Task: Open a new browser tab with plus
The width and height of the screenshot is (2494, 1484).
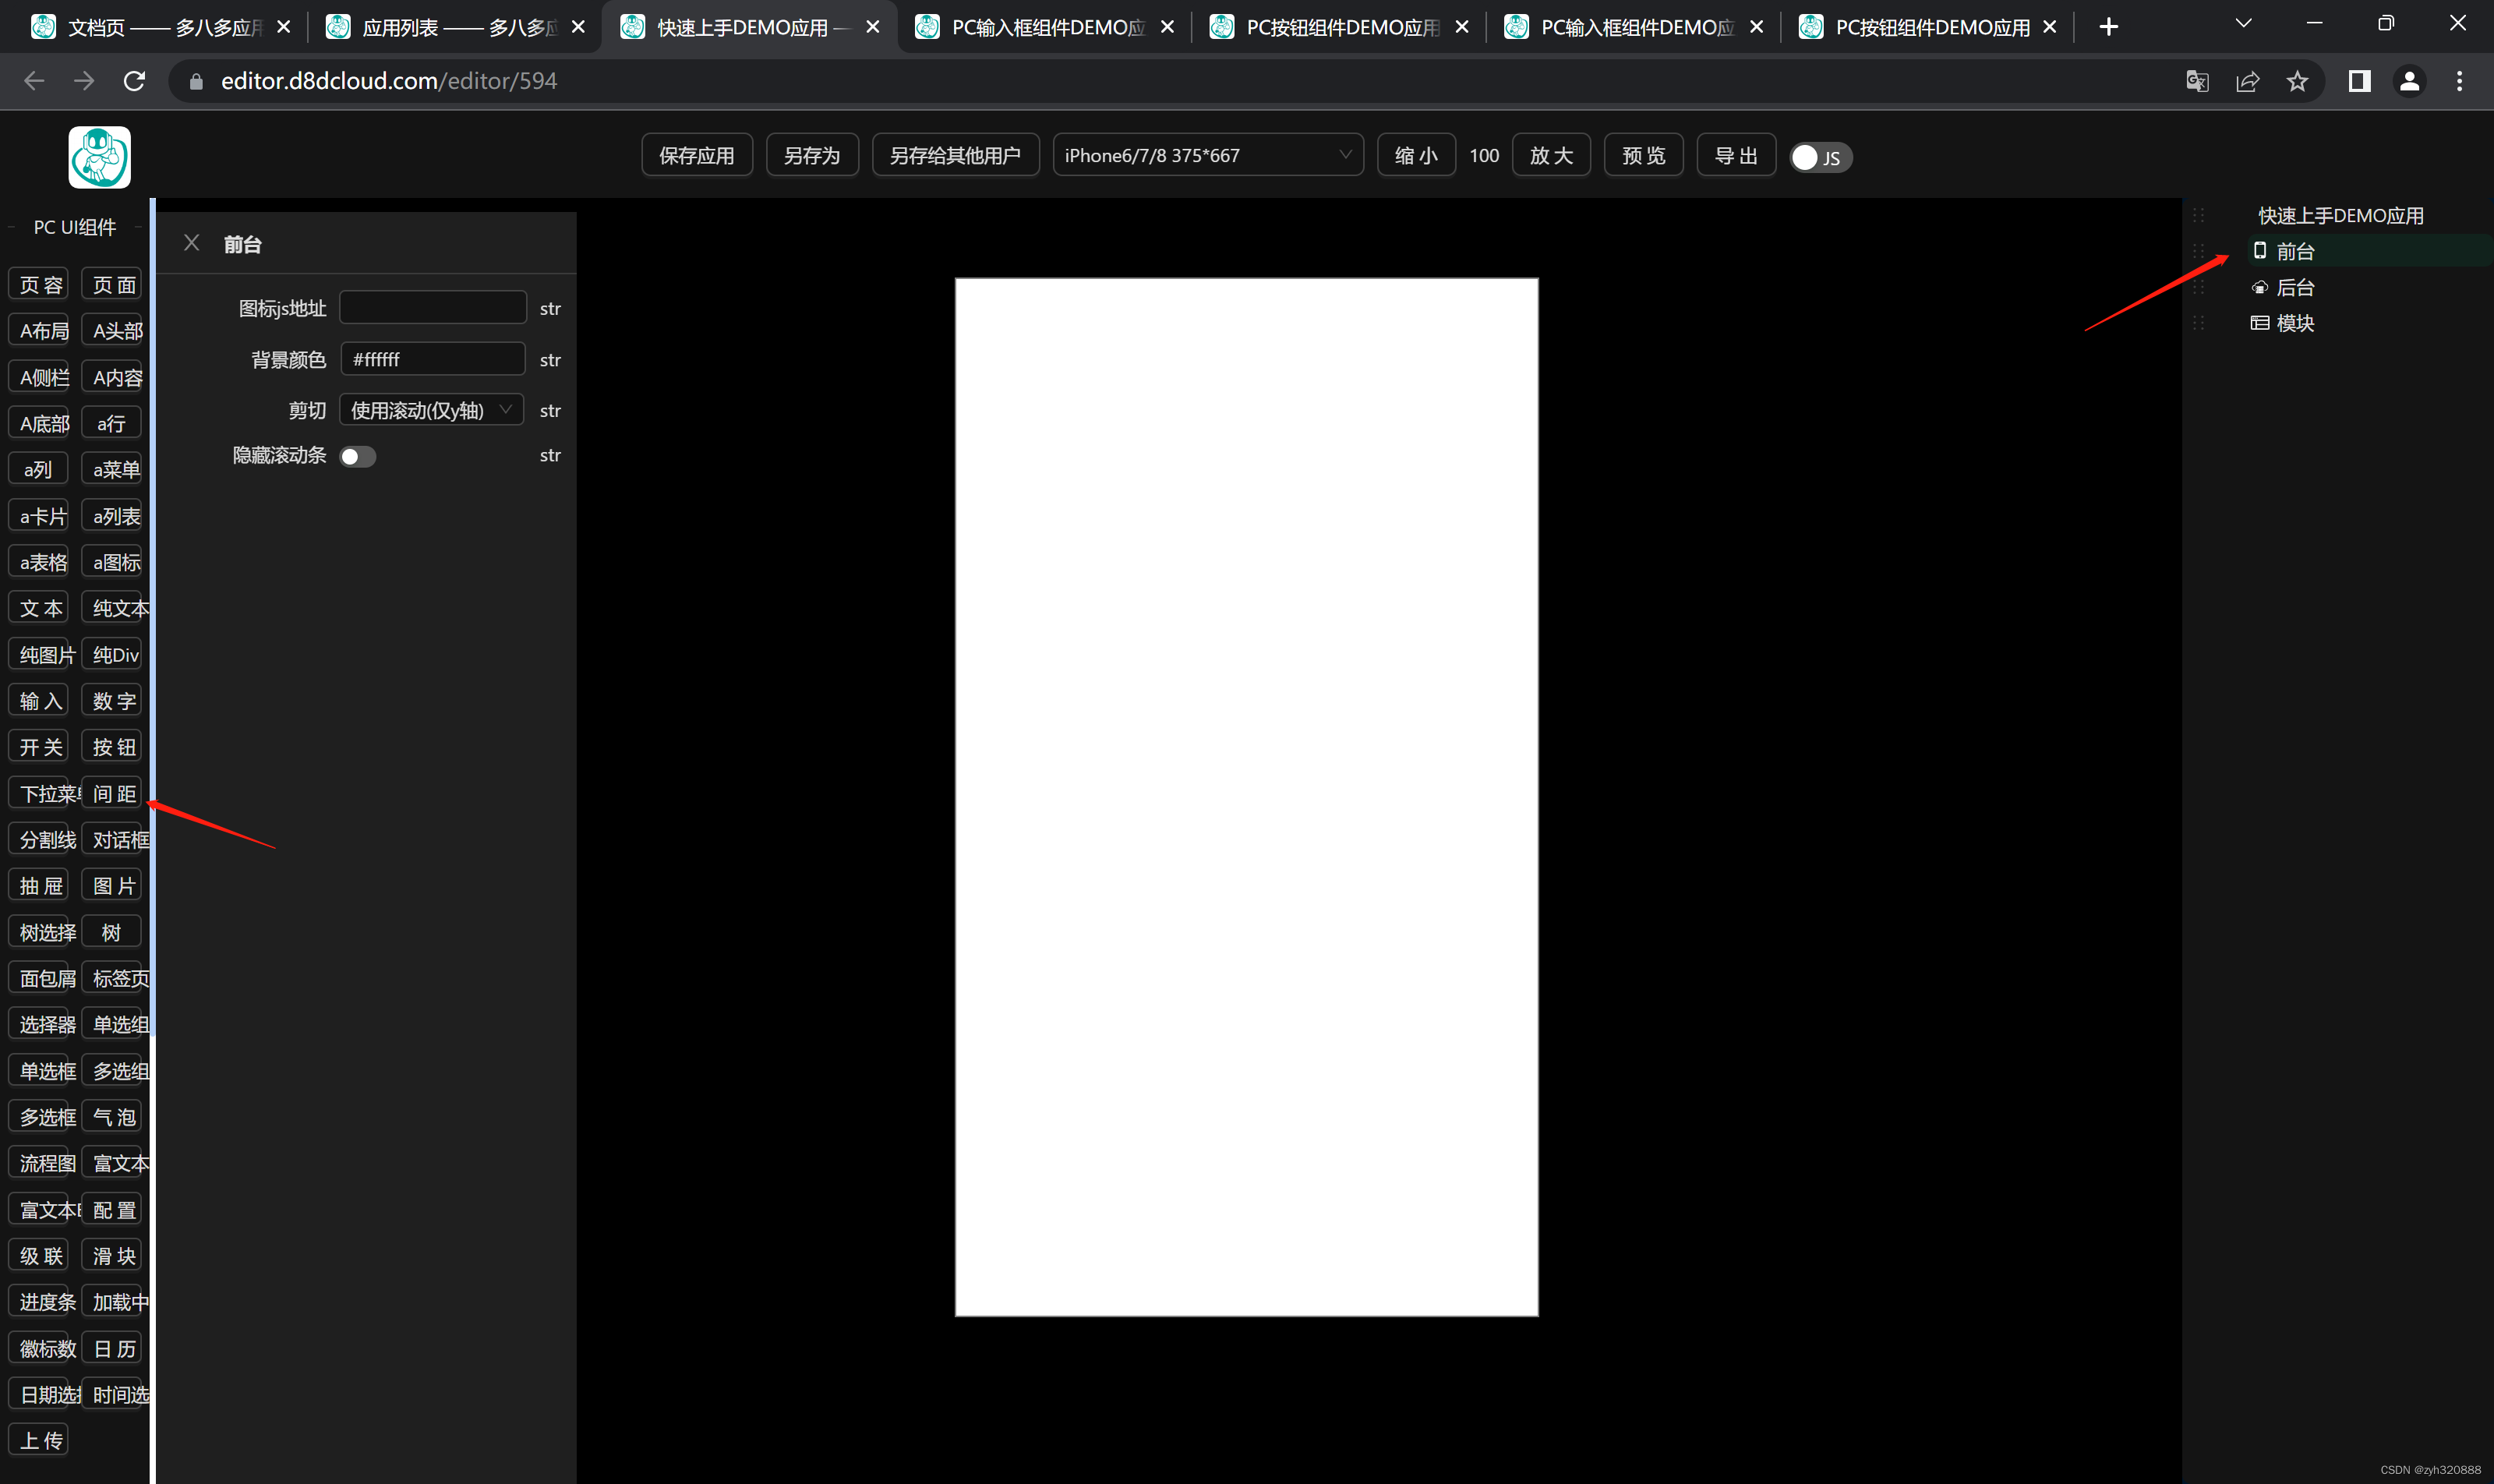Action: (x=2109, y=27)
